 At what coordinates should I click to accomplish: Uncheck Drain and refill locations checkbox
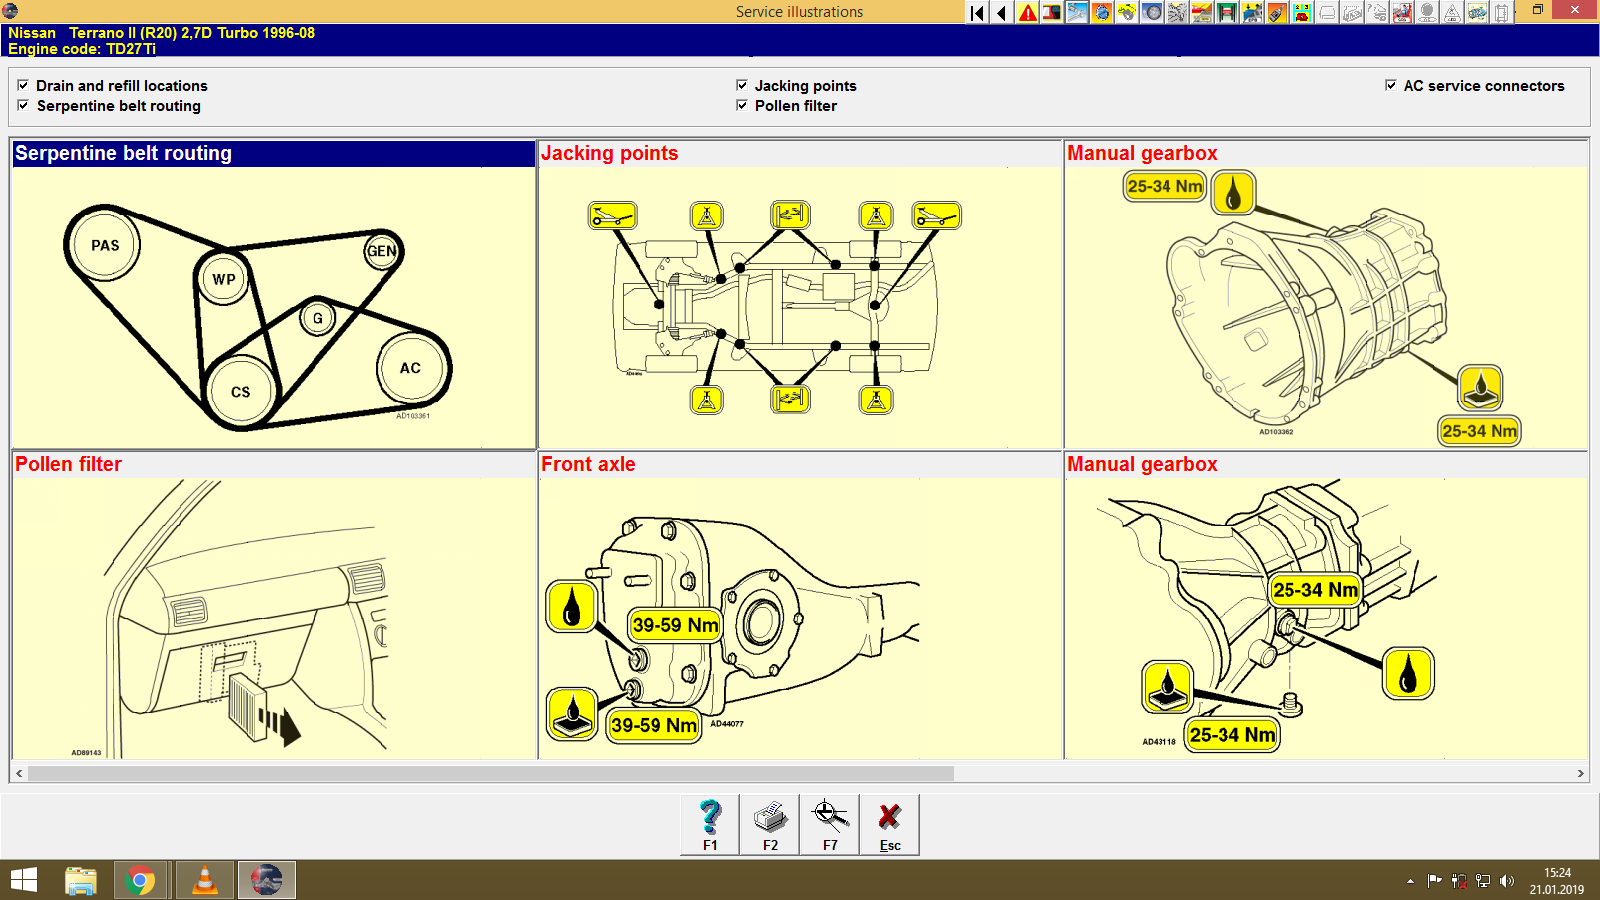click(23, 86)
